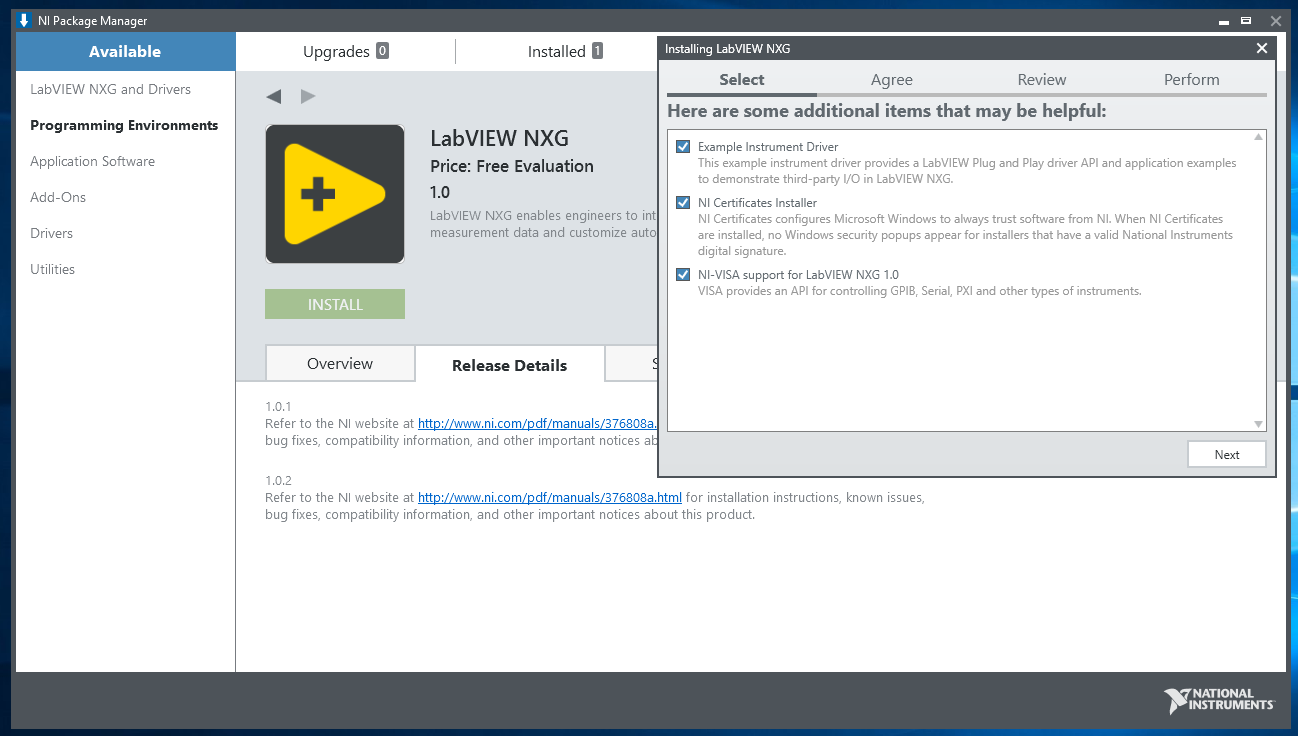Click the Review step in installer
The height and width of the screenshot is (736, 1298).
pyautogui.click(x=1042, y=80)
